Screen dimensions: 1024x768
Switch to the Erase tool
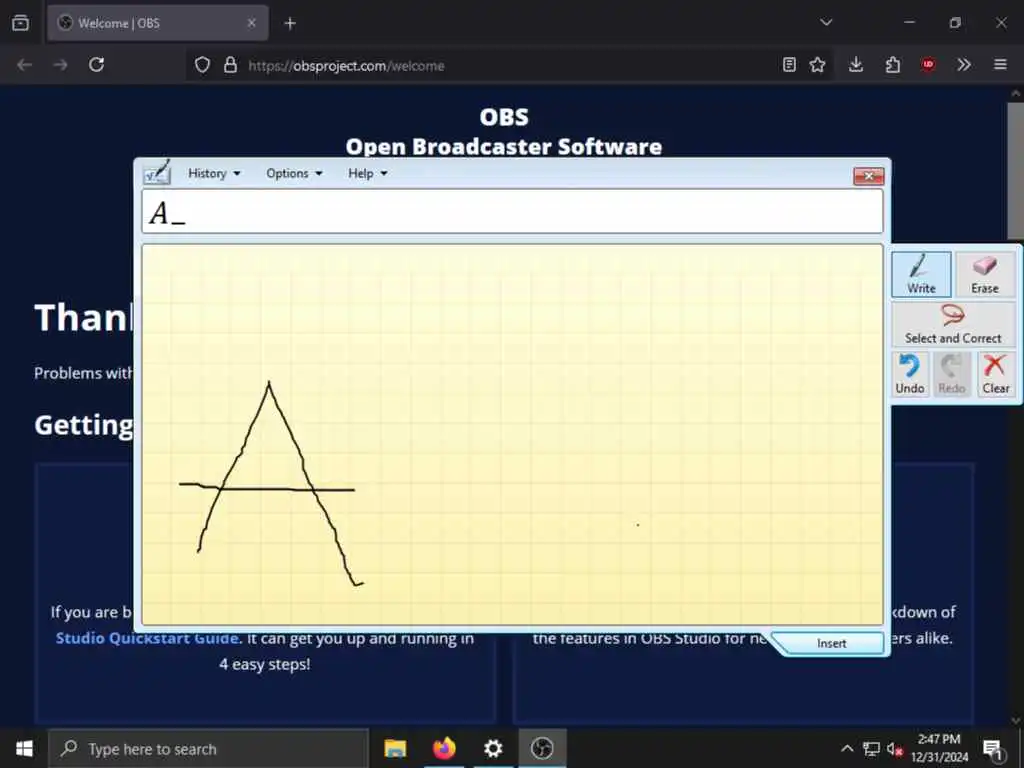click(x=984, y=274)
